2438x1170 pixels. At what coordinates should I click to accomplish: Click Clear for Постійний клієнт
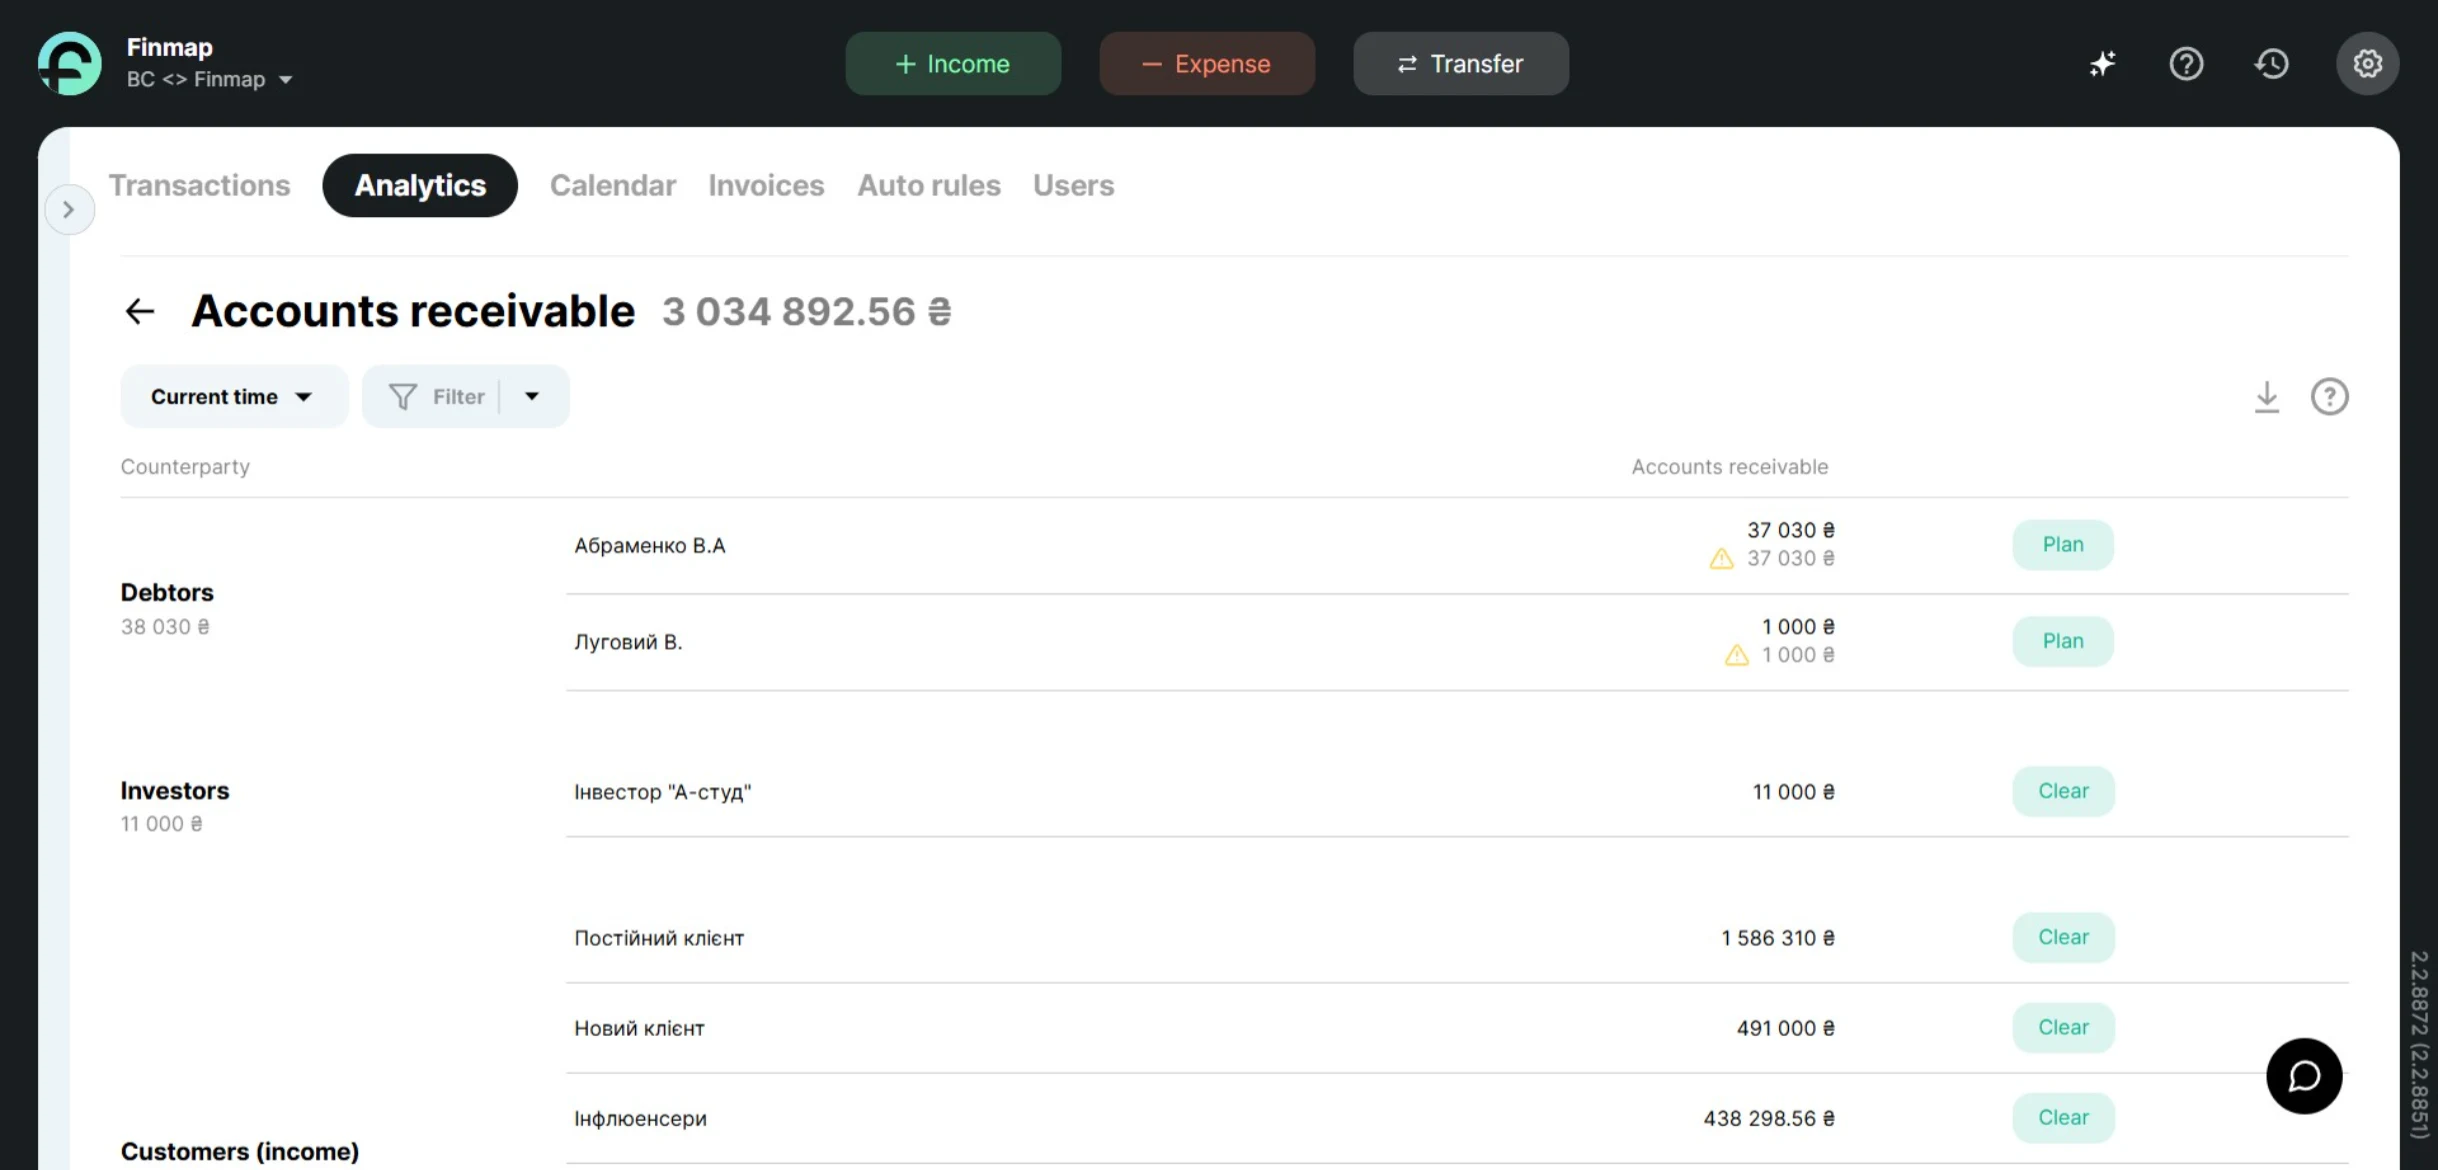[x=2063, y=937]
